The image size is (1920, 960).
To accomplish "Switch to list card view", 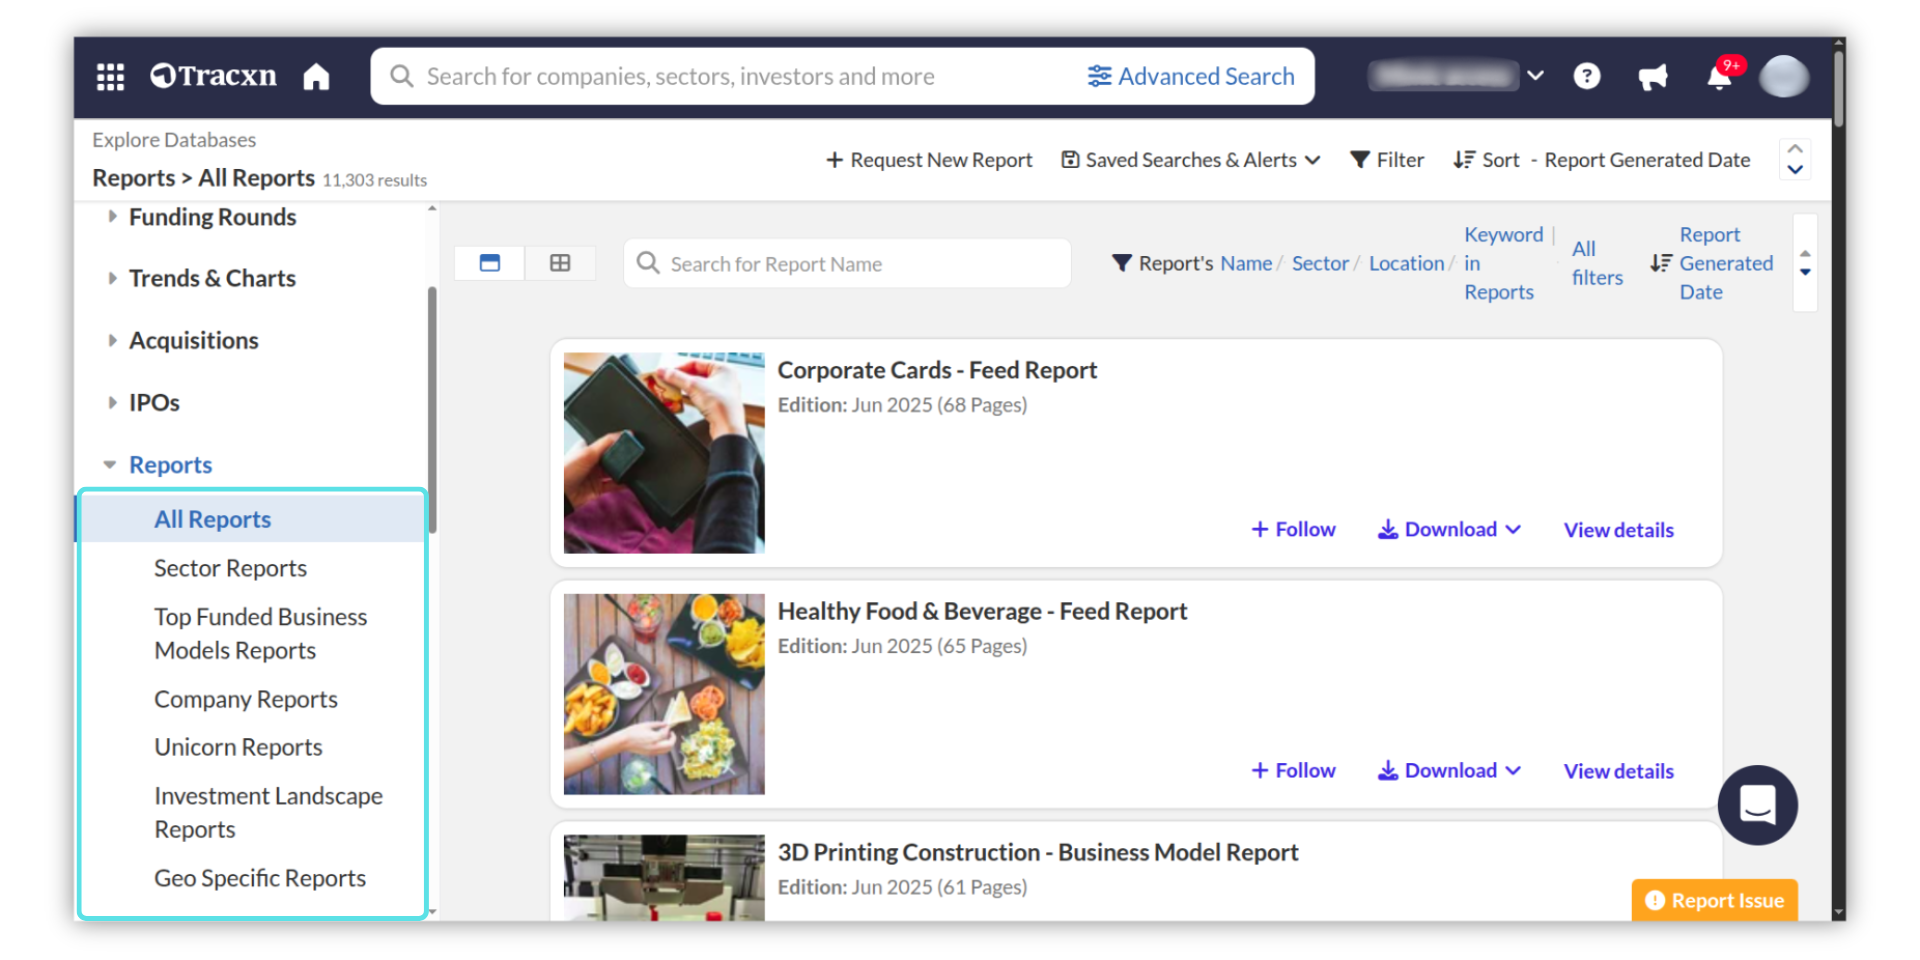I will [x=490, y=263].
